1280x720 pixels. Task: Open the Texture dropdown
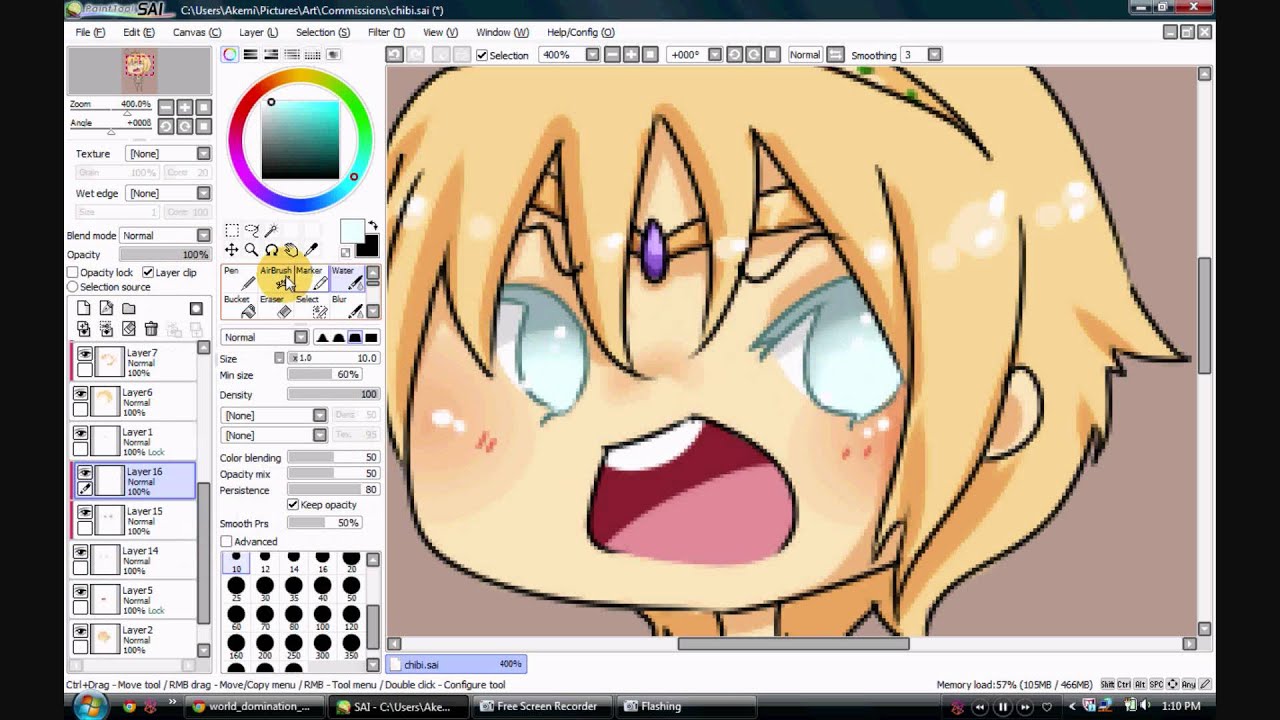[168, 154]
